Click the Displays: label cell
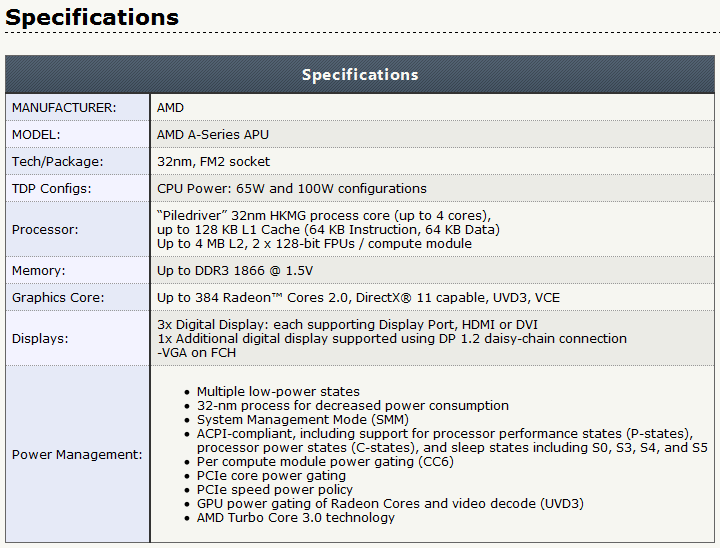The height and width of the screenshot is (548, 720). 78,338
